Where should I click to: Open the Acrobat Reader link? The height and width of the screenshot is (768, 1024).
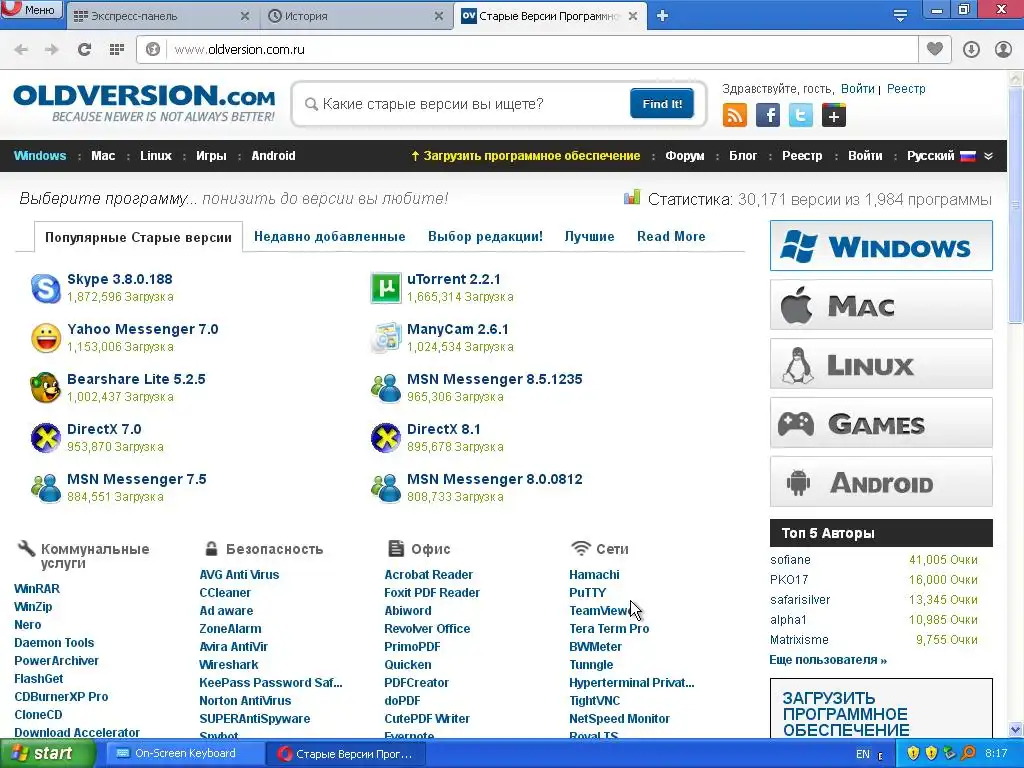point(428,575)
